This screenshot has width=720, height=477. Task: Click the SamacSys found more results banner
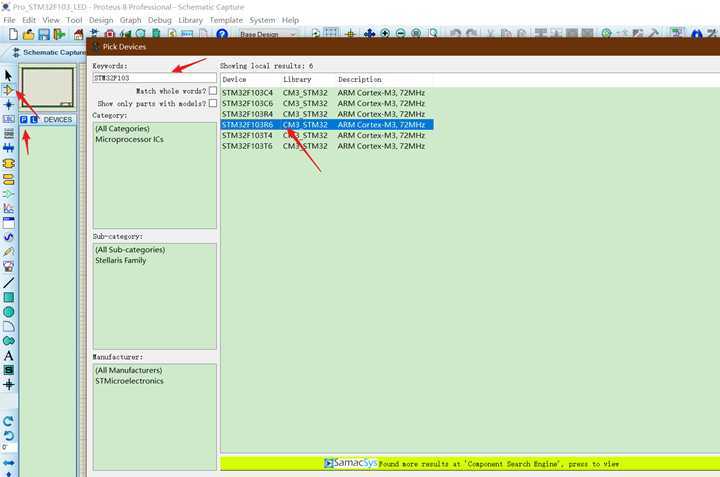pyautogui.click(x=470, y=463)
